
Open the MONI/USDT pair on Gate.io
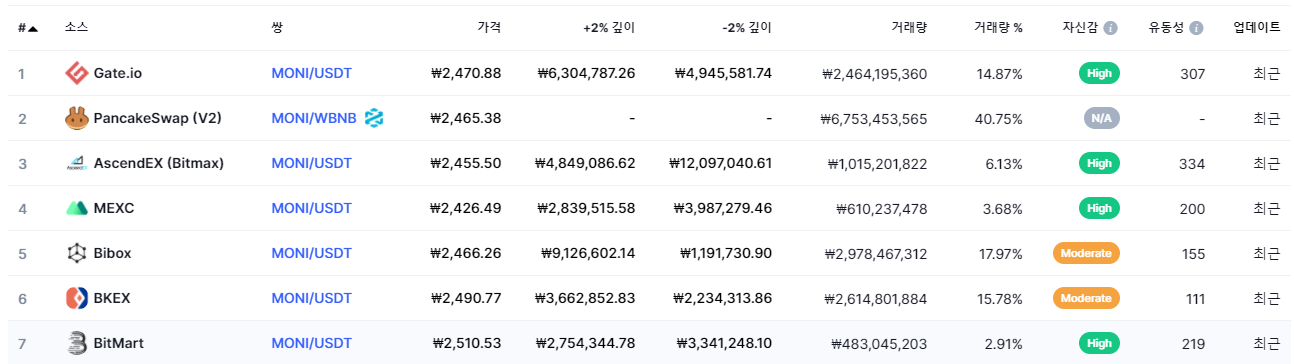coord(311,73)
